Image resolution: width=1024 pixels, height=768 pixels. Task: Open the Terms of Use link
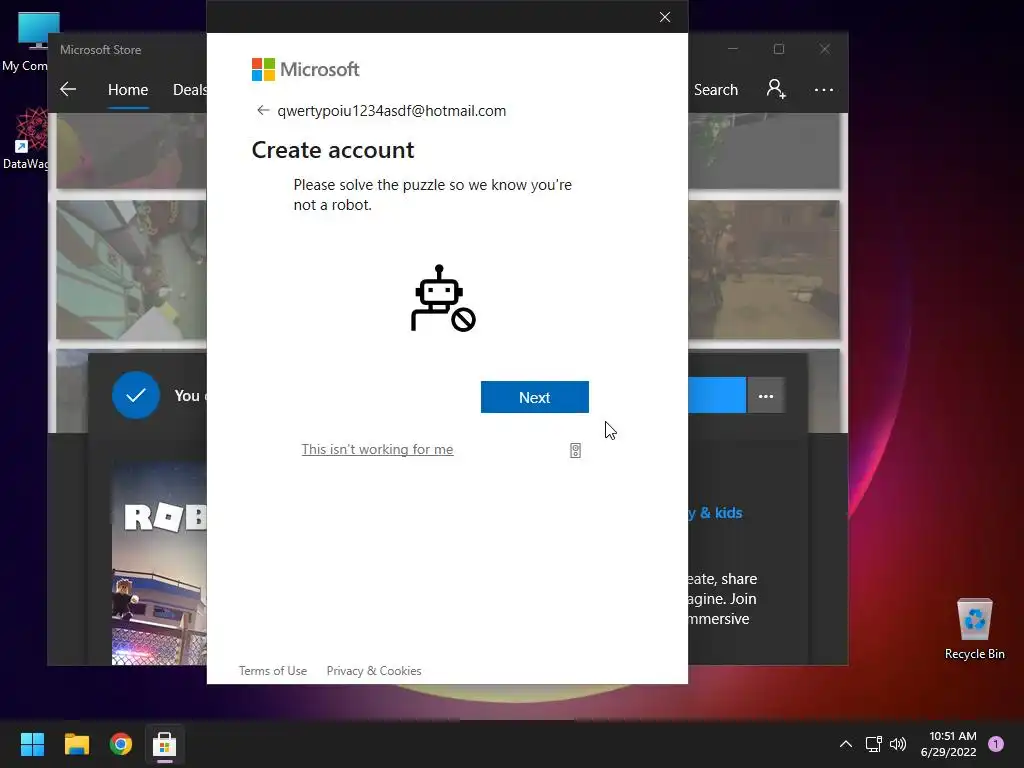click(x=272, y=671)
